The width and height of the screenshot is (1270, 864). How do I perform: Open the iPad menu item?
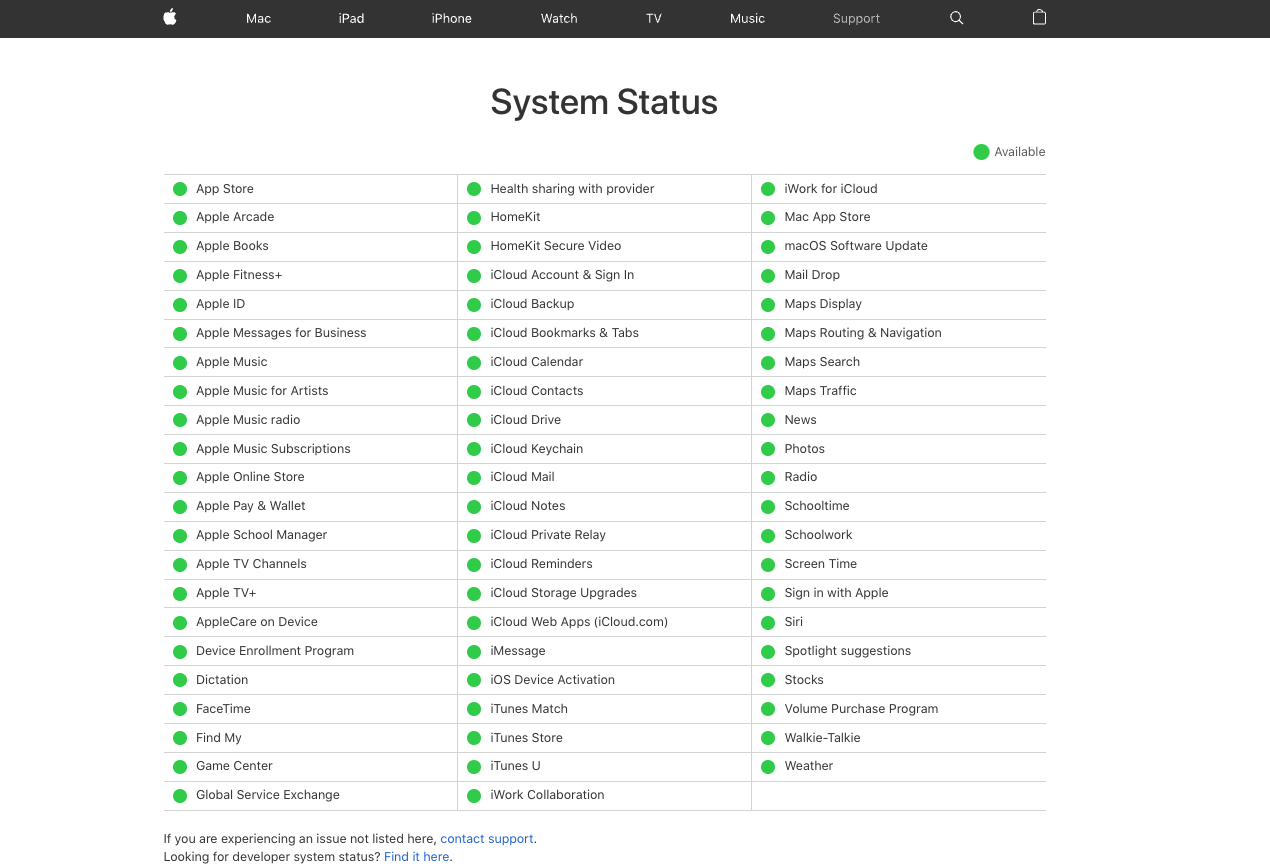tap(351, 18)
